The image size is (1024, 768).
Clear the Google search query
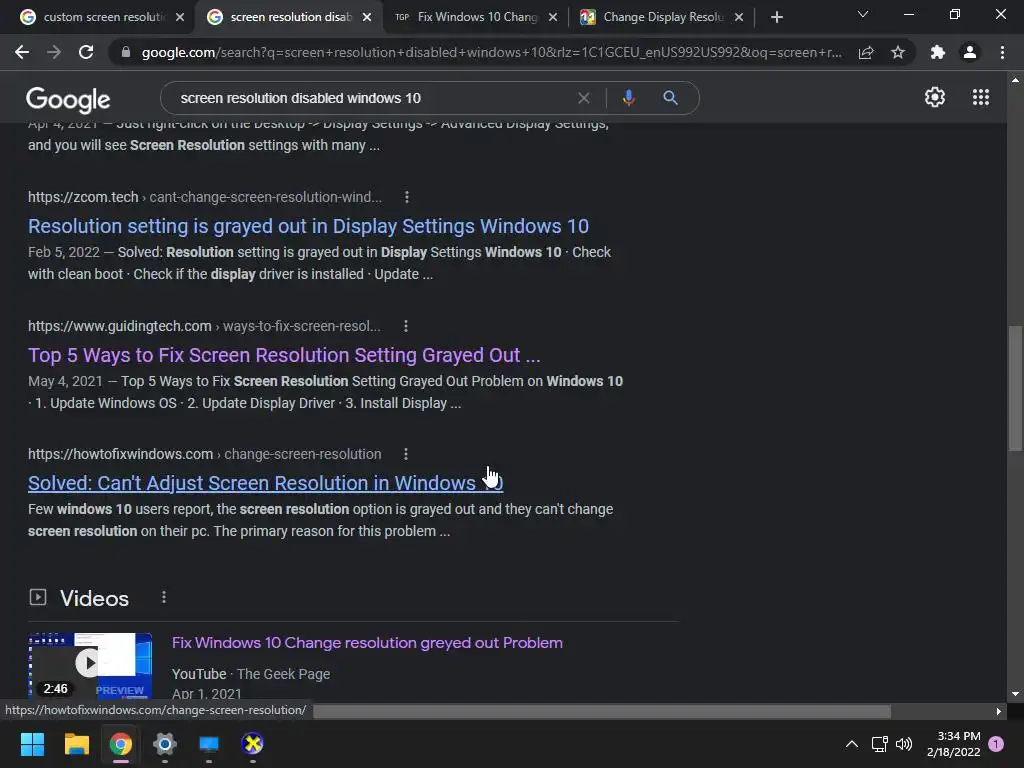coord(584,98)
